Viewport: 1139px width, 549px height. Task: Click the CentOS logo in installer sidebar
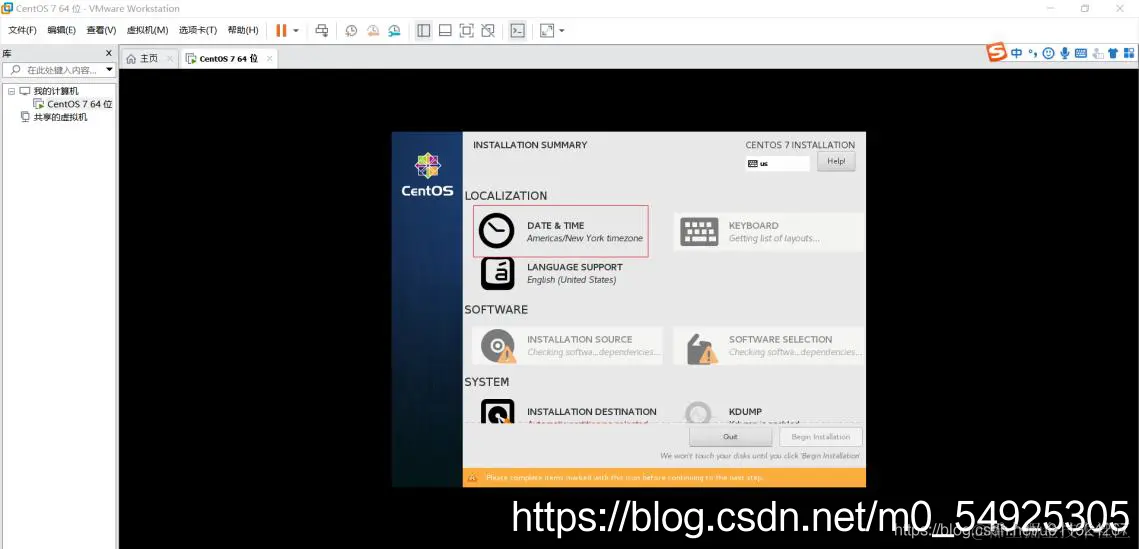tap(427, 175)
